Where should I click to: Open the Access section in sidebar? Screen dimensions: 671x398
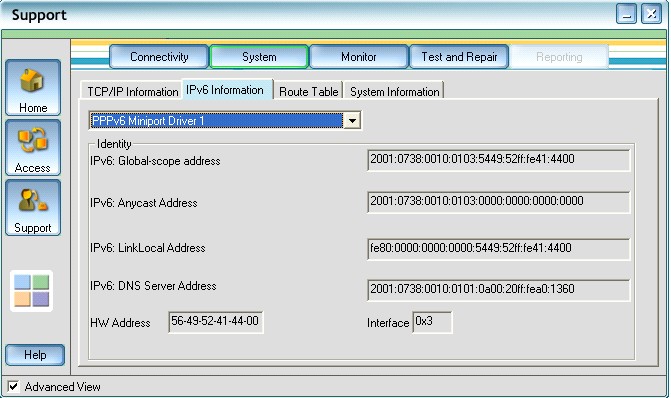[33, 148]
